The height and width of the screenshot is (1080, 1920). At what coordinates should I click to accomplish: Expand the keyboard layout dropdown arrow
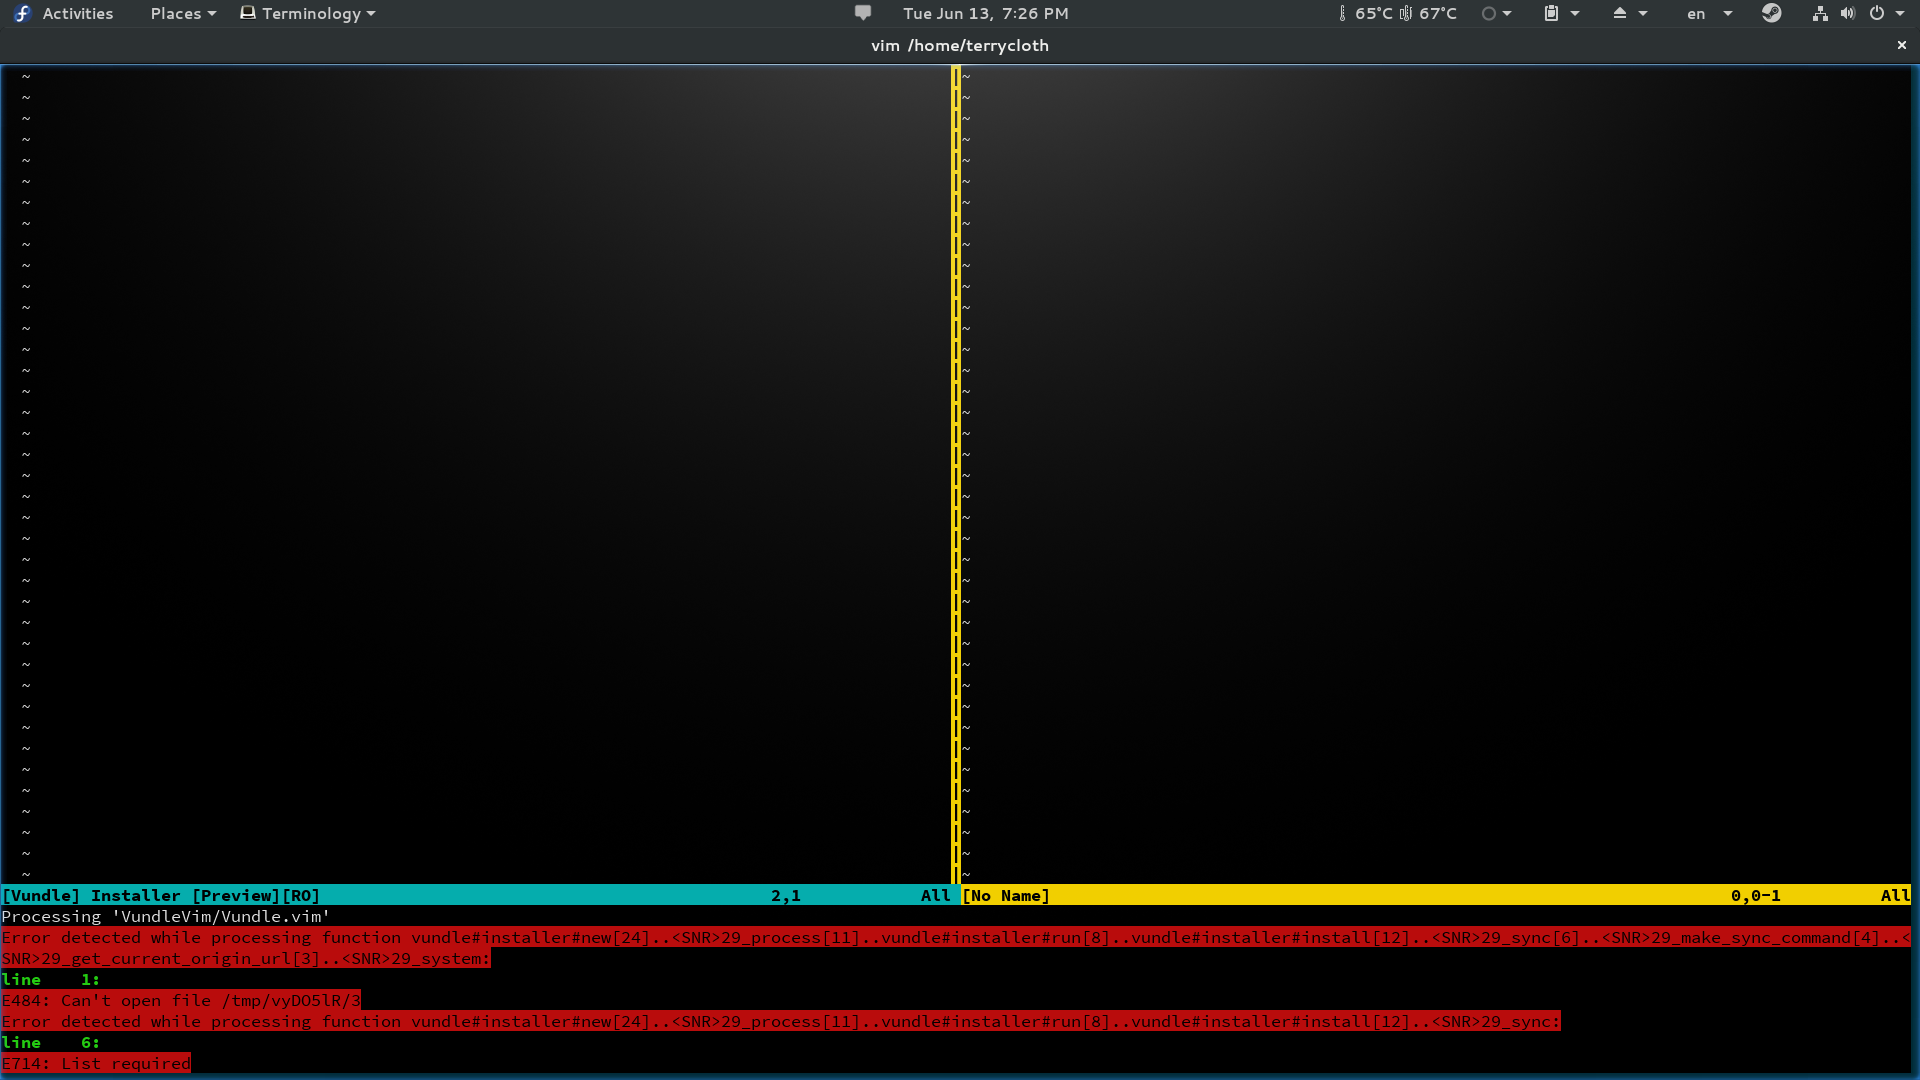(1728, 13)
